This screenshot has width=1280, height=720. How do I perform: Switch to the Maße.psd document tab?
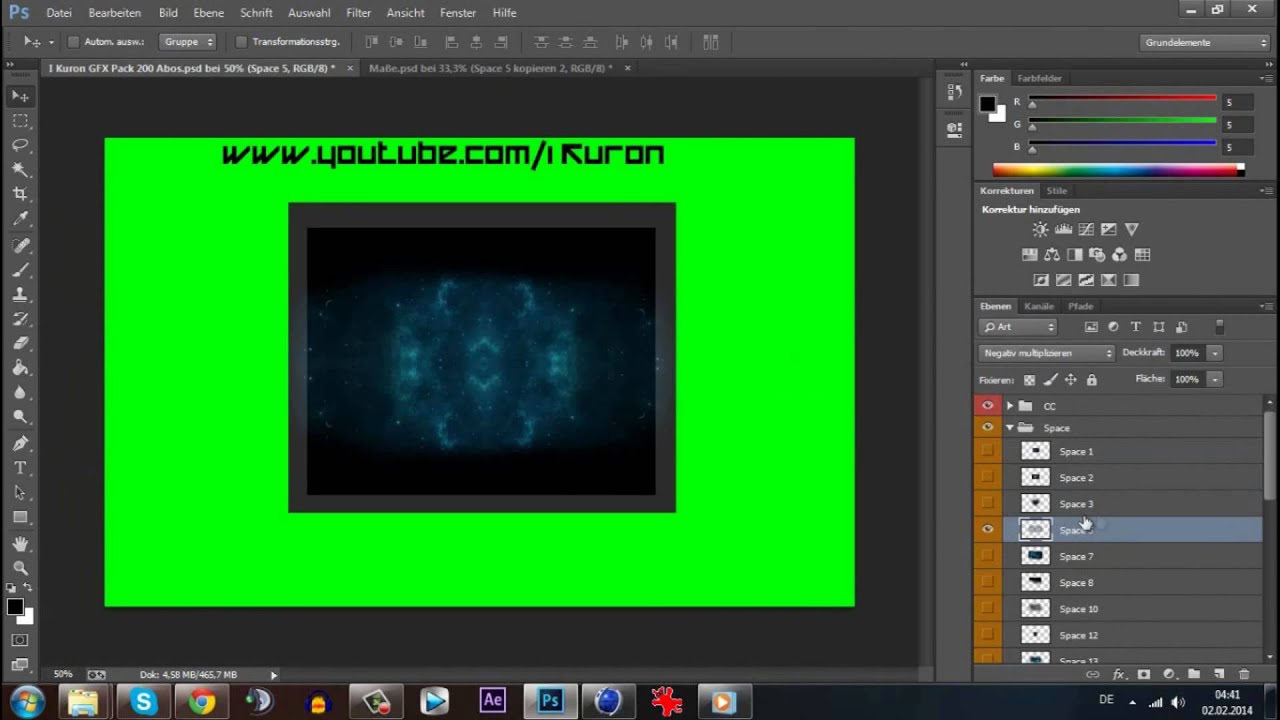(490, 68)
